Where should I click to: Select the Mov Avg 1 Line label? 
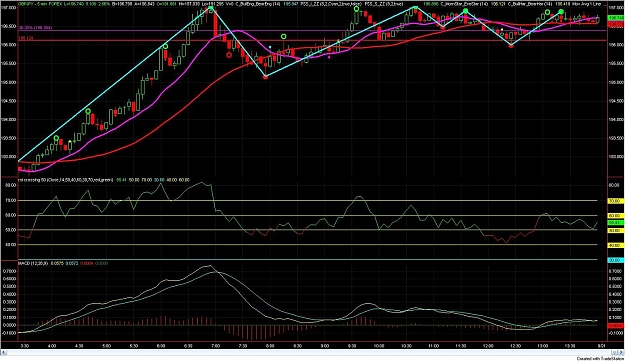pyautogui.click(x=588, y=4)
